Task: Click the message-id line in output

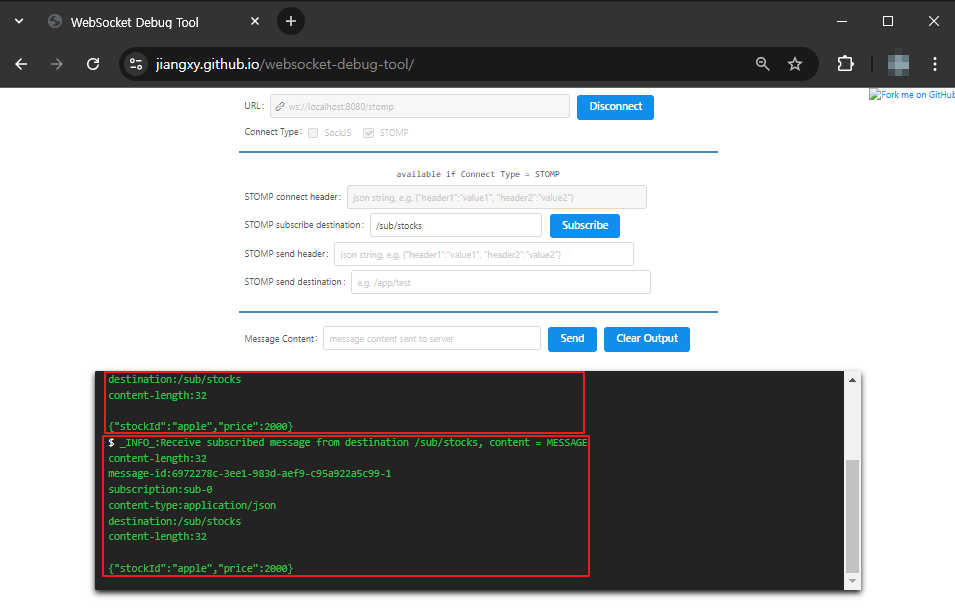Action: [x=250, y=474]
